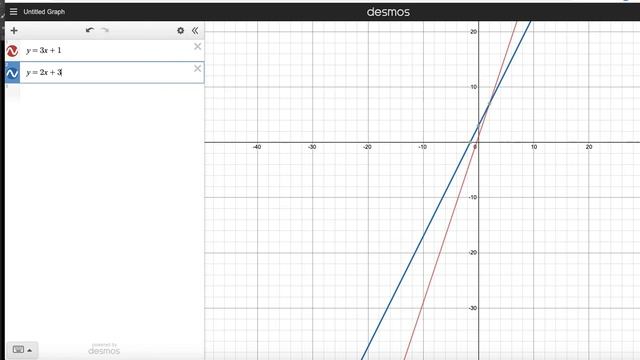Undo the last action

click(90, 30)
